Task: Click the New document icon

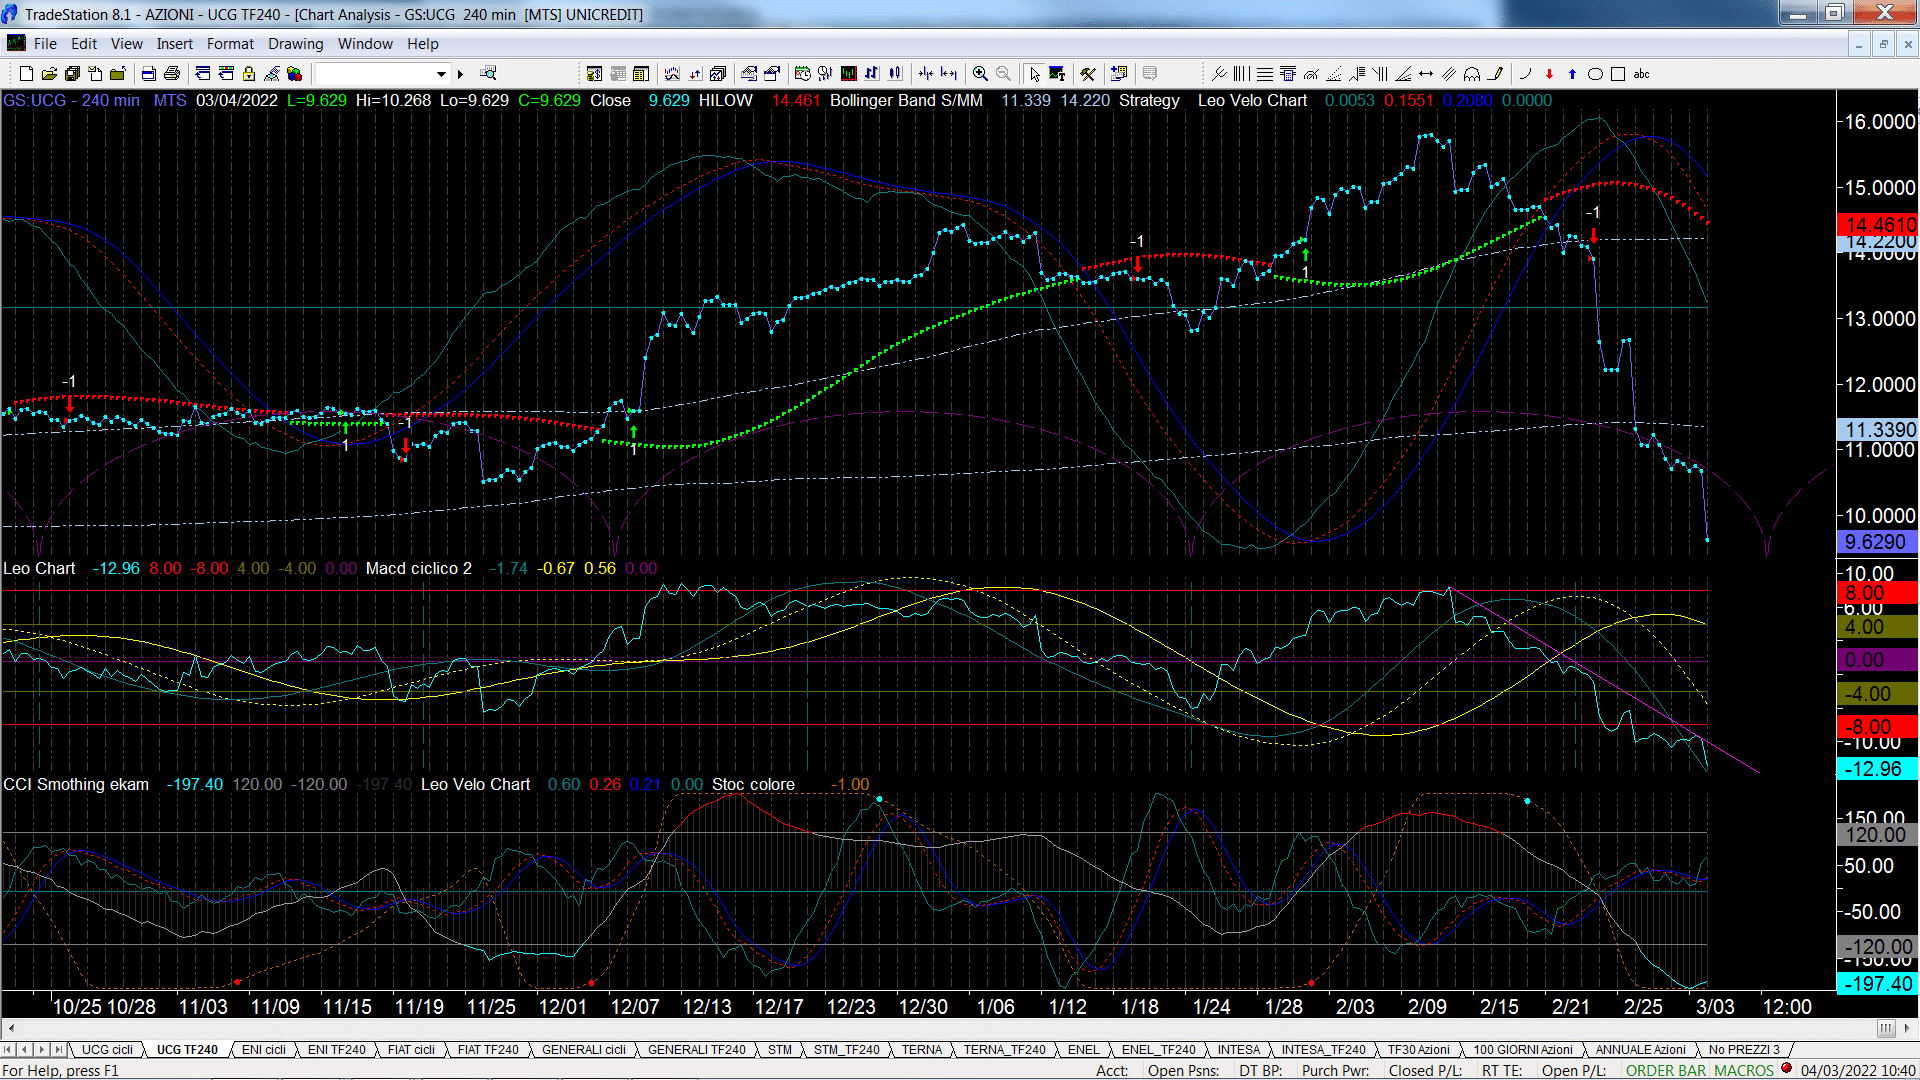Action: pos(27,73)
